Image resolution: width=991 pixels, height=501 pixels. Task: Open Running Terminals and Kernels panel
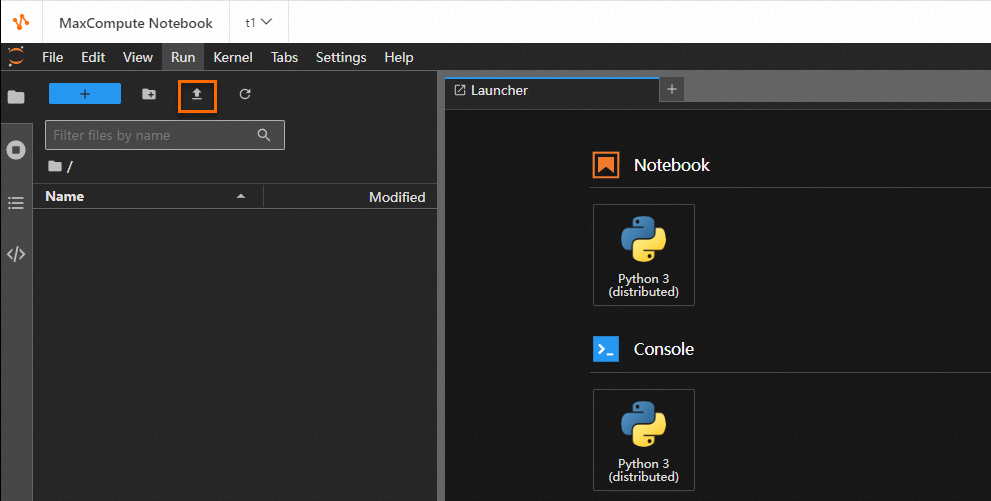pos(16,150)
